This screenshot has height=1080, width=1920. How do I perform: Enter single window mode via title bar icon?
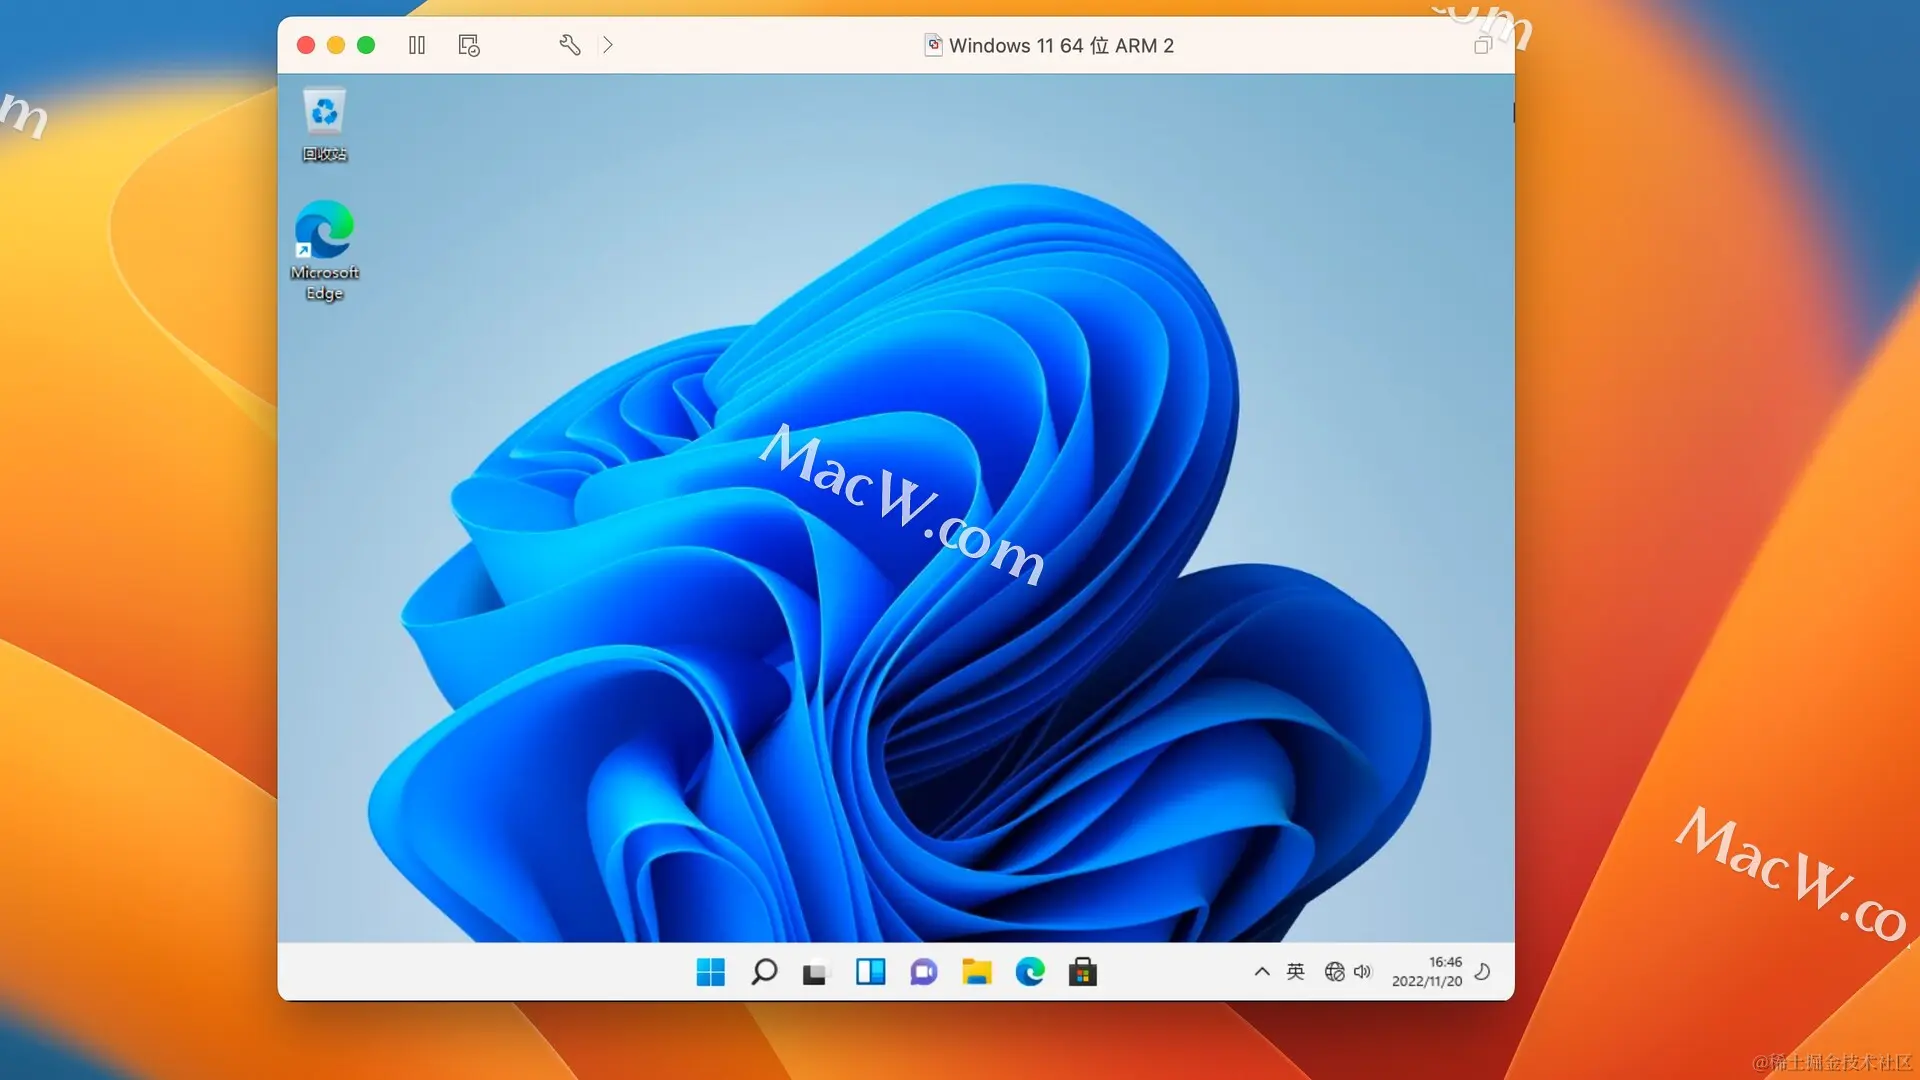1483,45
